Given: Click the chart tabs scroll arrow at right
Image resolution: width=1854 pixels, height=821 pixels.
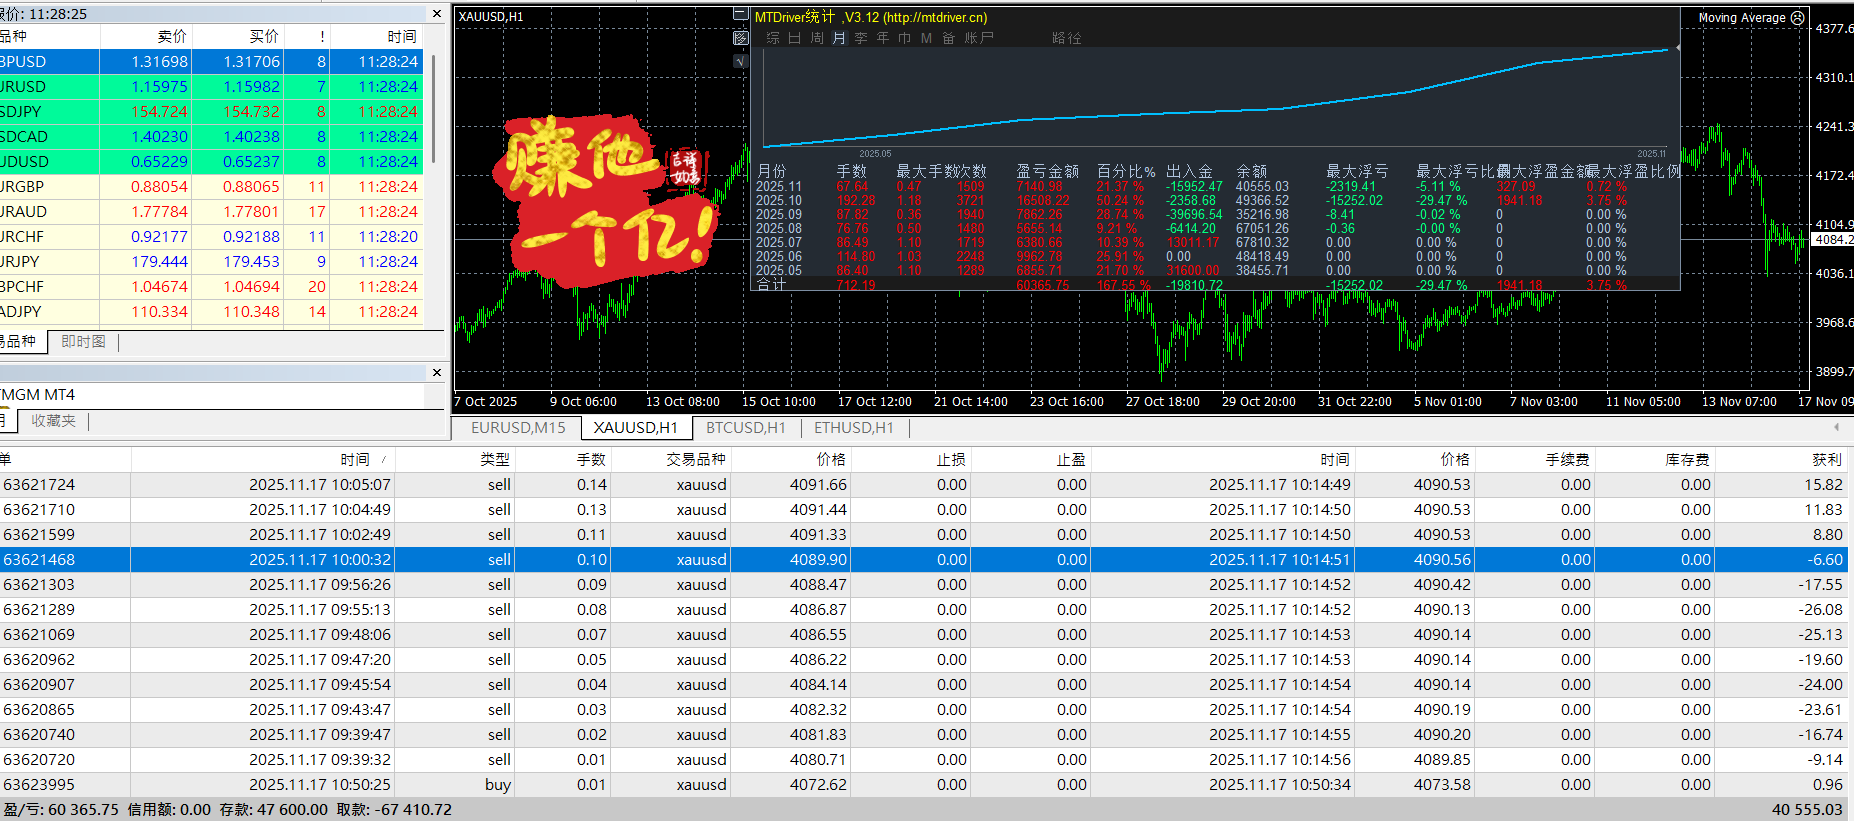Looking at the screenshot, I should point(1836,428).
